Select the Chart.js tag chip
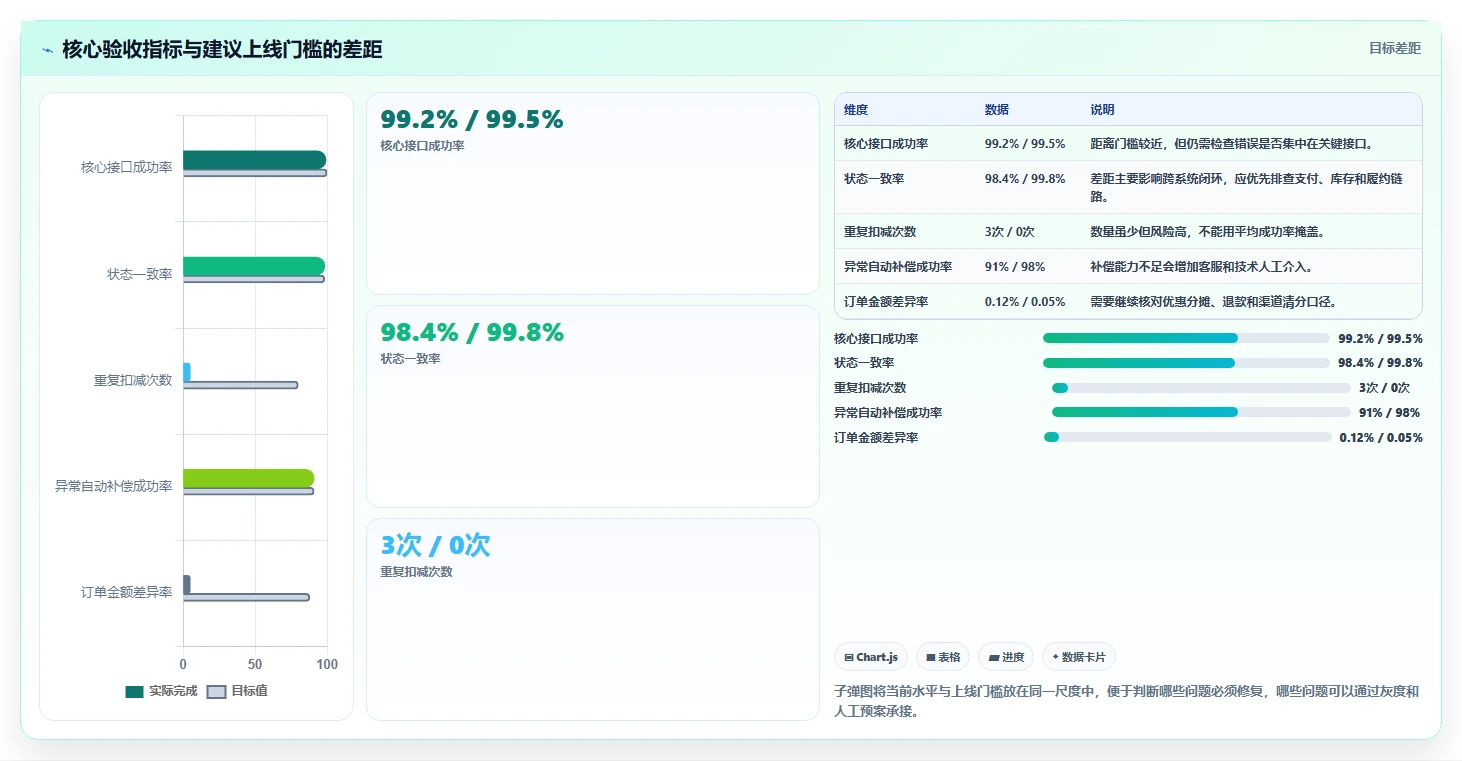Image resolution: width=1462 pixels, height=761 pixels. [x=871, y=657]
